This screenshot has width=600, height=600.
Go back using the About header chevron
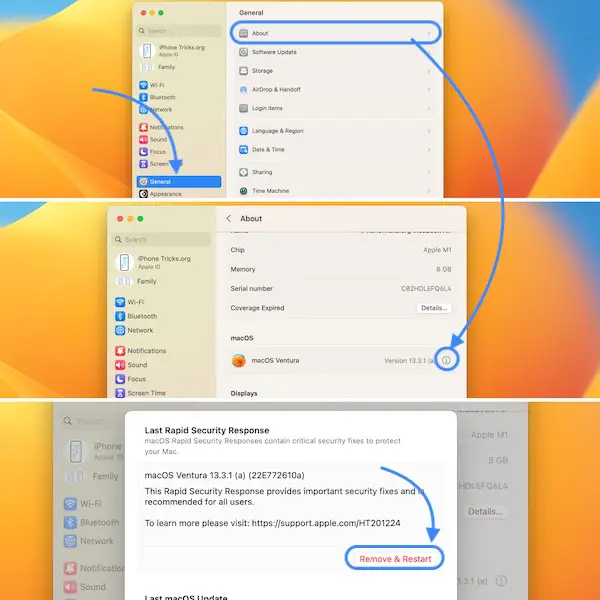pos(229,218)
